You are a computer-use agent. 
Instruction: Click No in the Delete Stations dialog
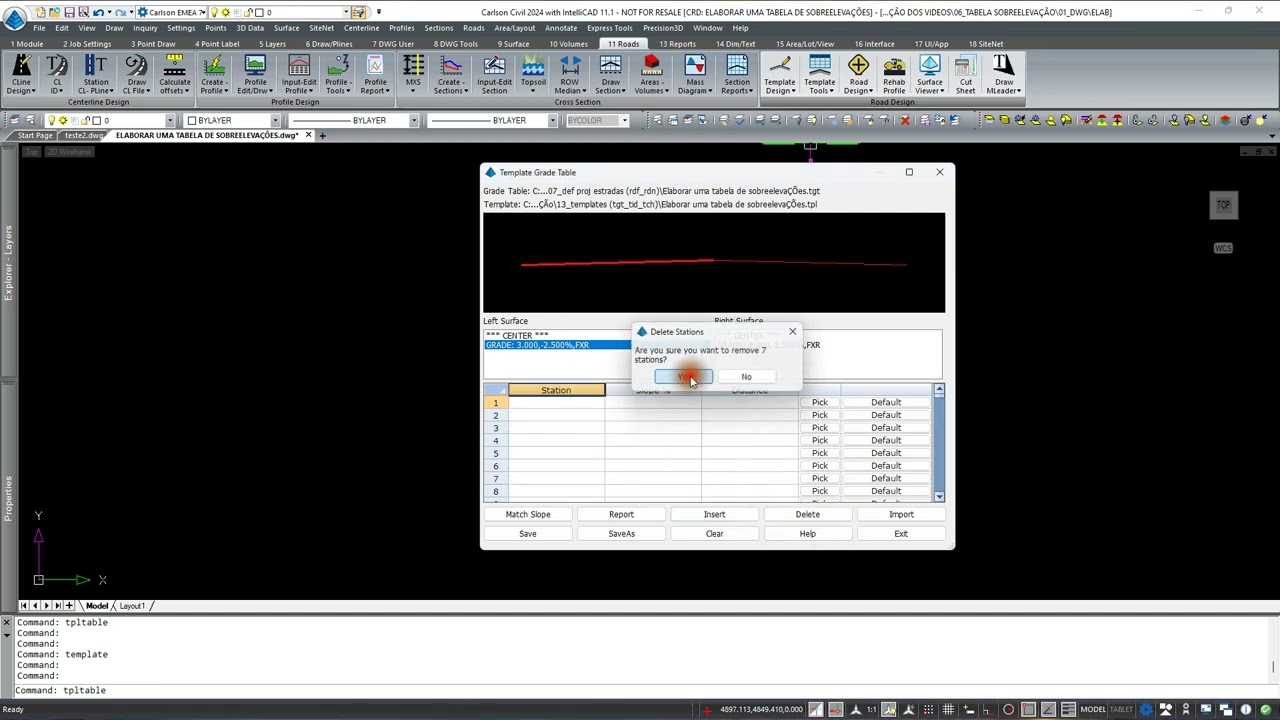point(746,377)
